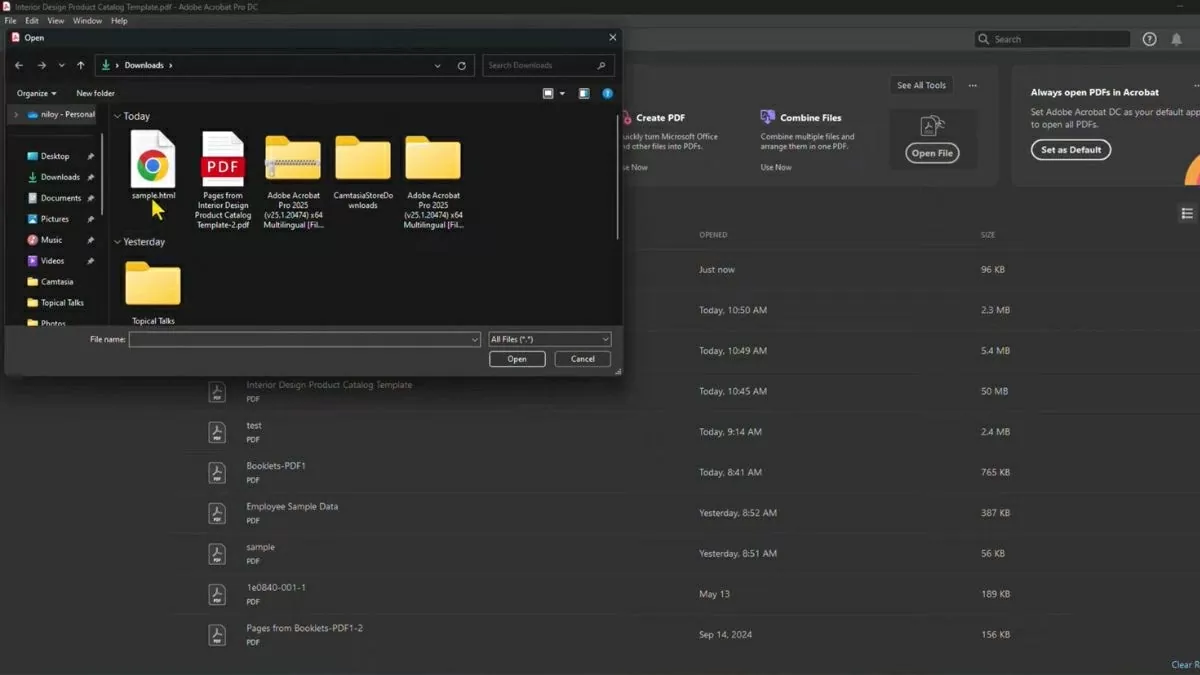Collapse the Yesterday group

[117, 242]
